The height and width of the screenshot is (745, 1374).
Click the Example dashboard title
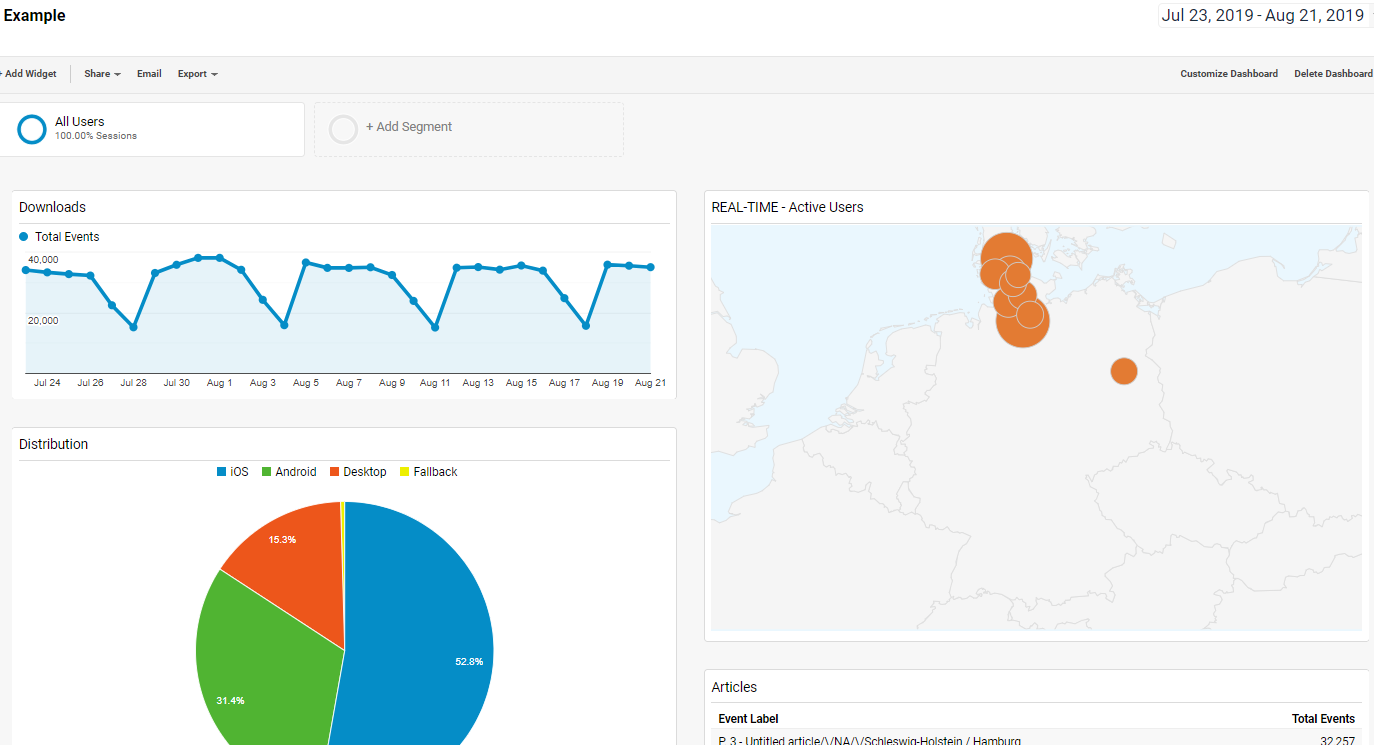(x=34, y=16)
